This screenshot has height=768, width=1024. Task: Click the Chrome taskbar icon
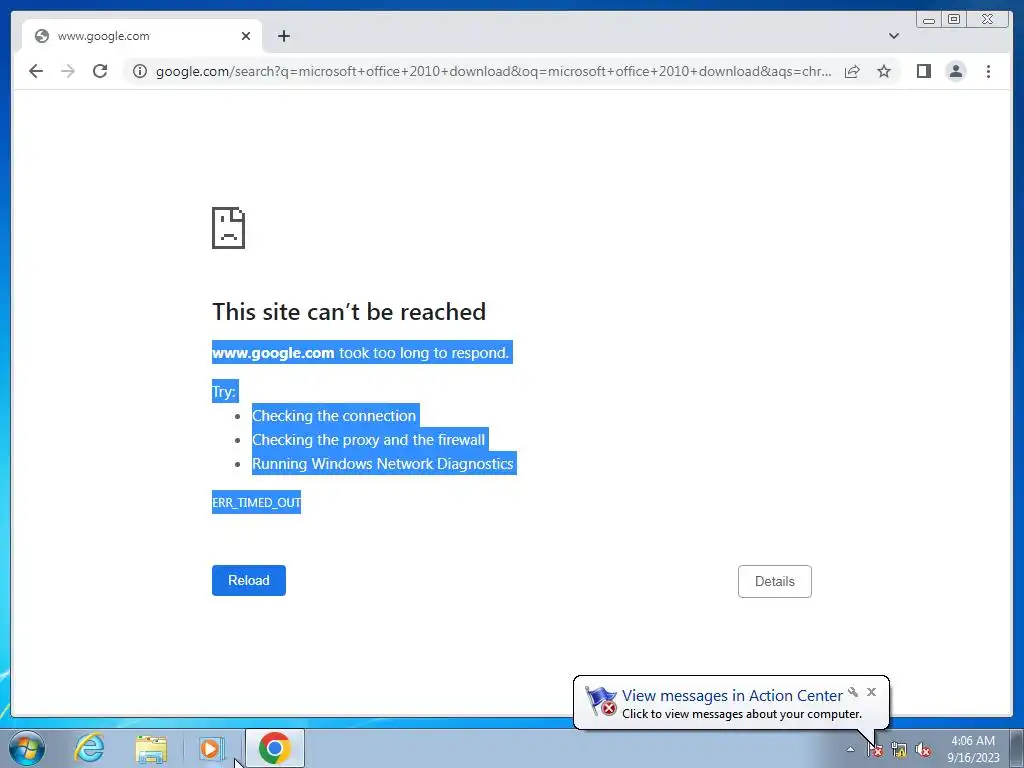click(275, 748)
